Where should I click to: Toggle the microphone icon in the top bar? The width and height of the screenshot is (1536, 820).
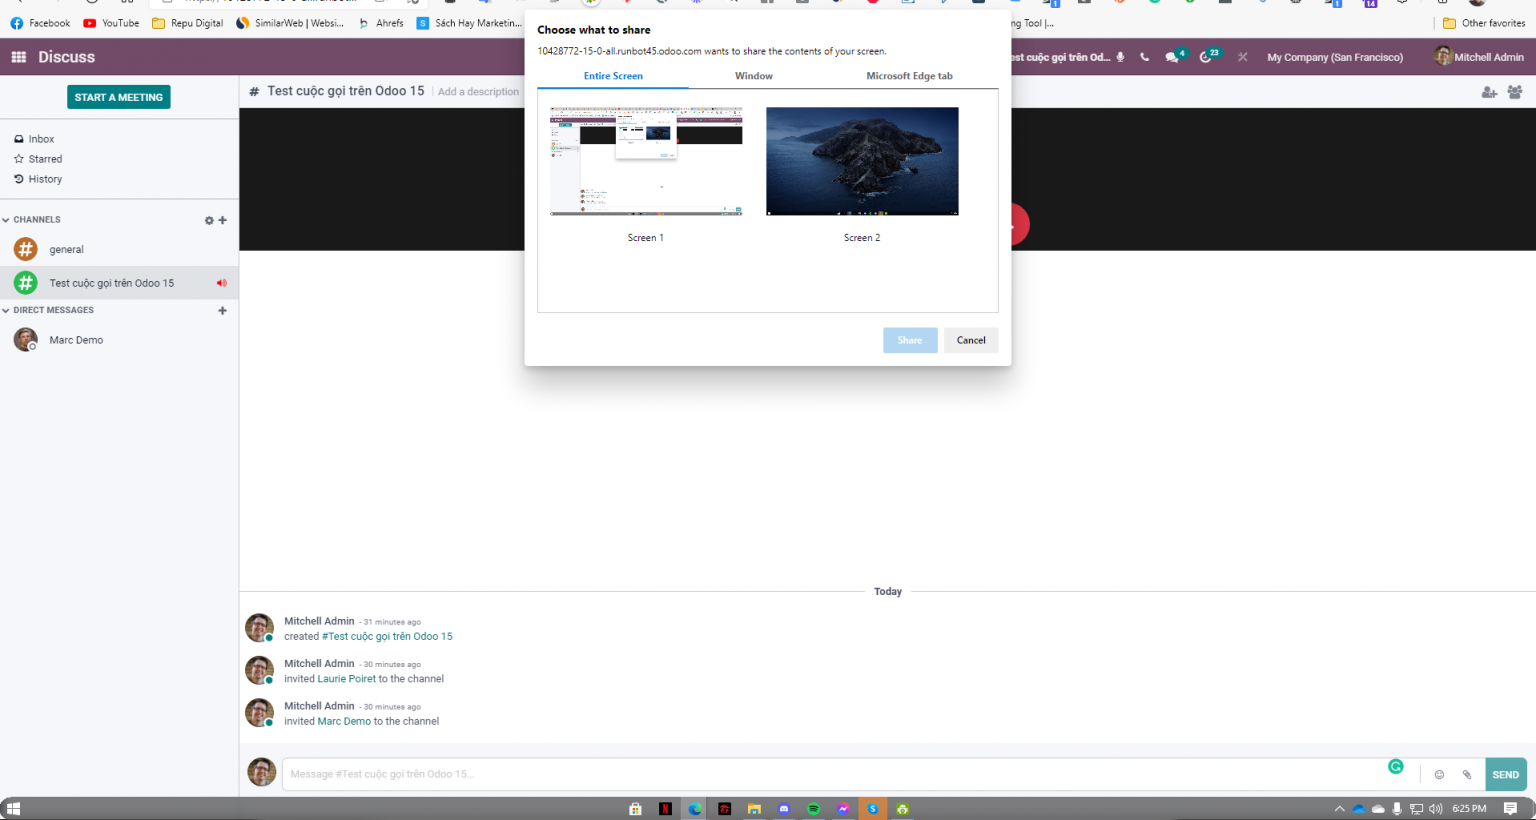pos(1120,57)
